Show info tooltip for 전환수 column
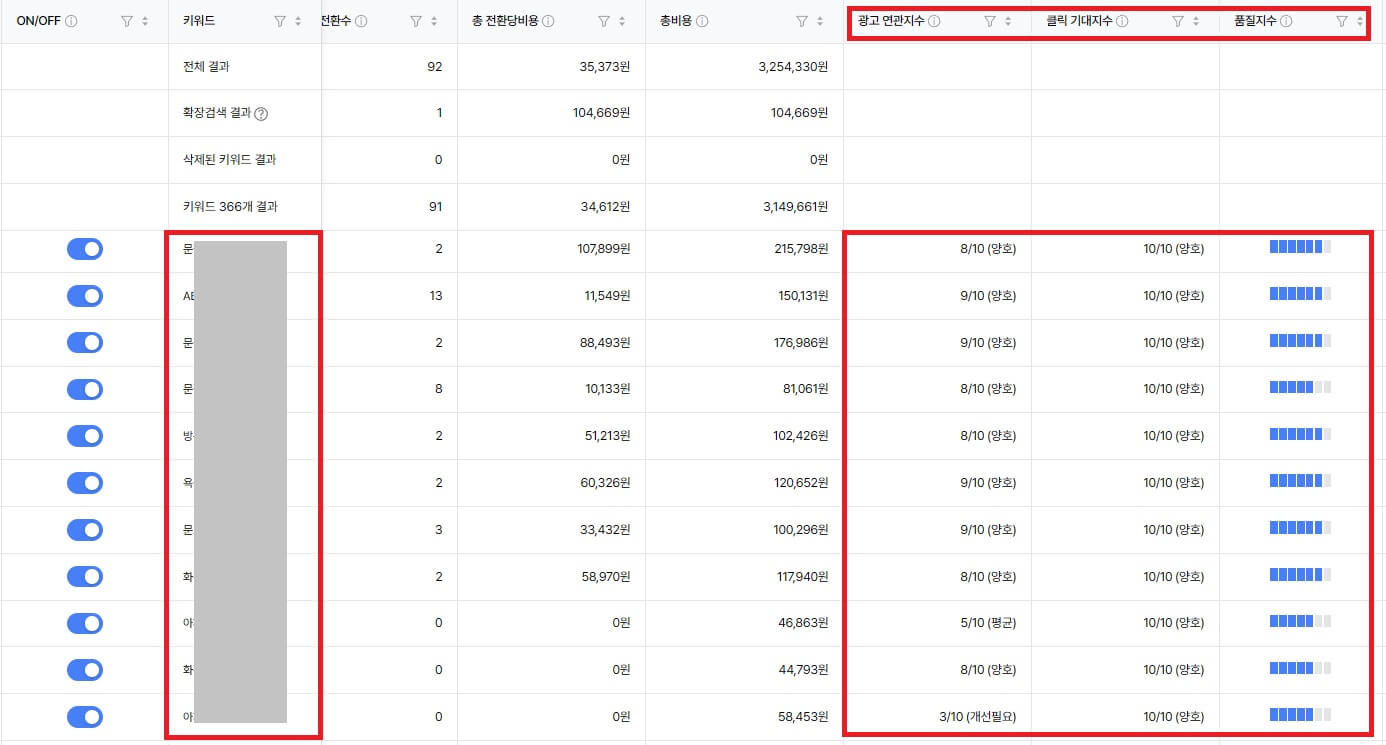The height and width of the screenshot is (745, 1386). pos(361,21)
